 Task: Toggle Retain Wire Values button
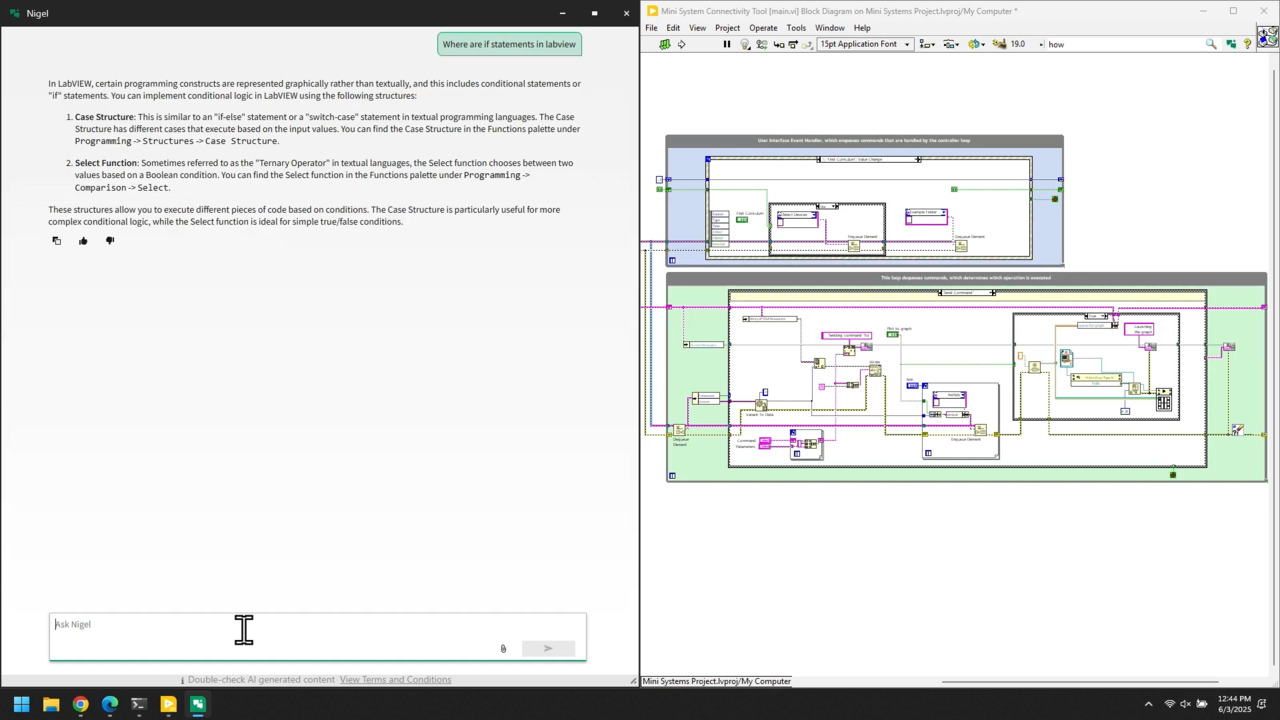(x=762, y=44)
